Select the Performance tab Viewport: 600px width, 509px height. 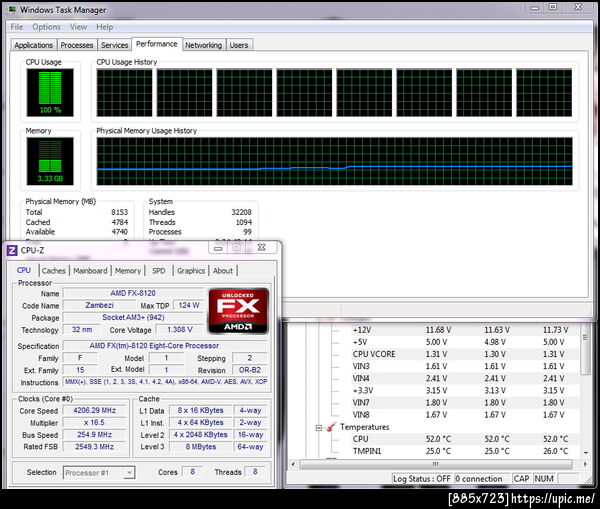(157, 44)
